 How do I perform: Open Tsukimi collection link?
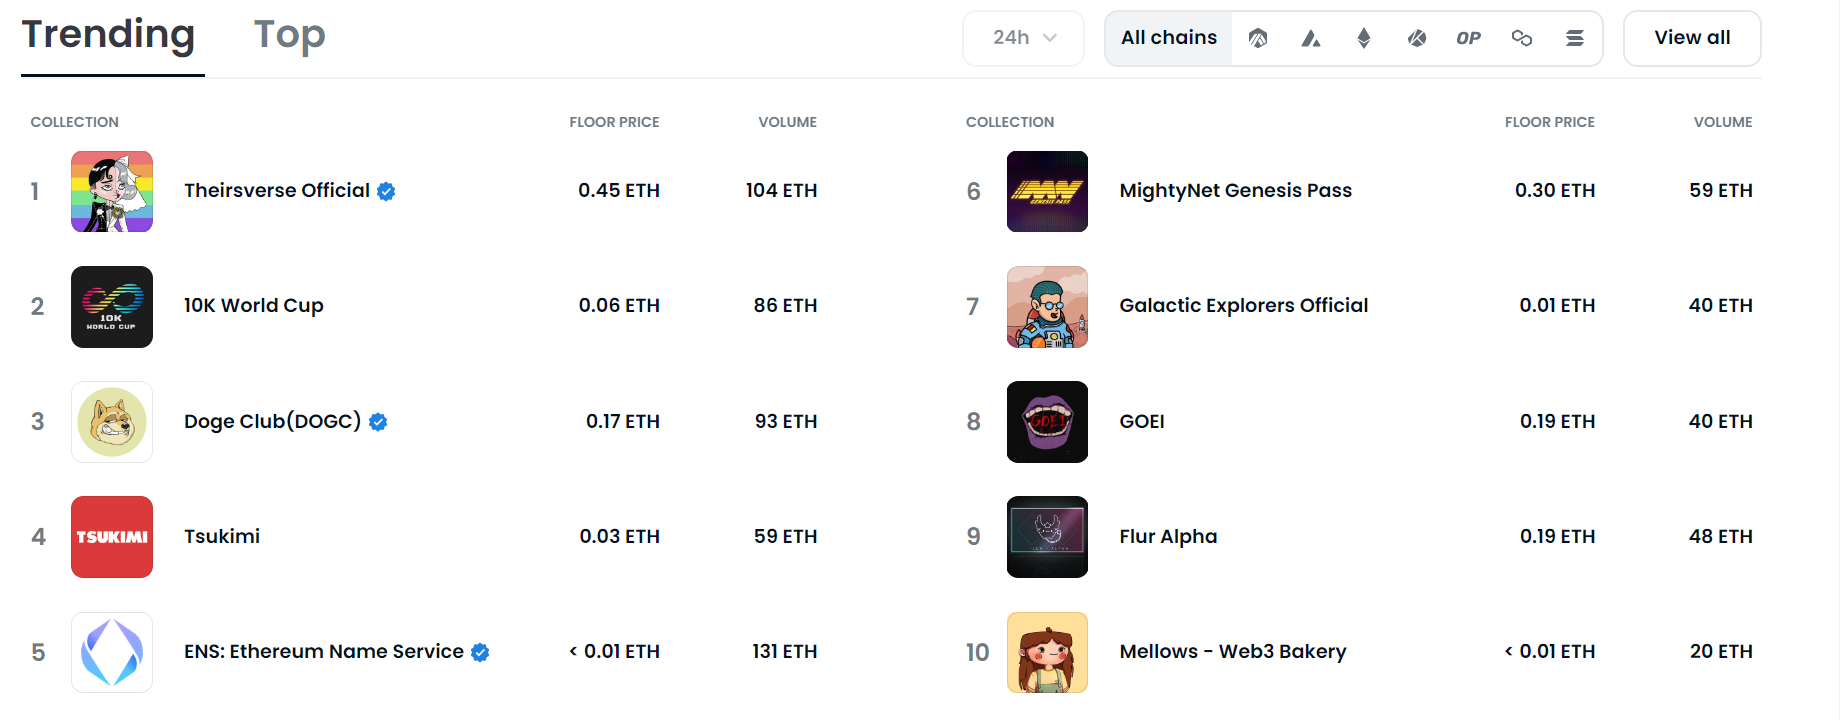[222, 536]
